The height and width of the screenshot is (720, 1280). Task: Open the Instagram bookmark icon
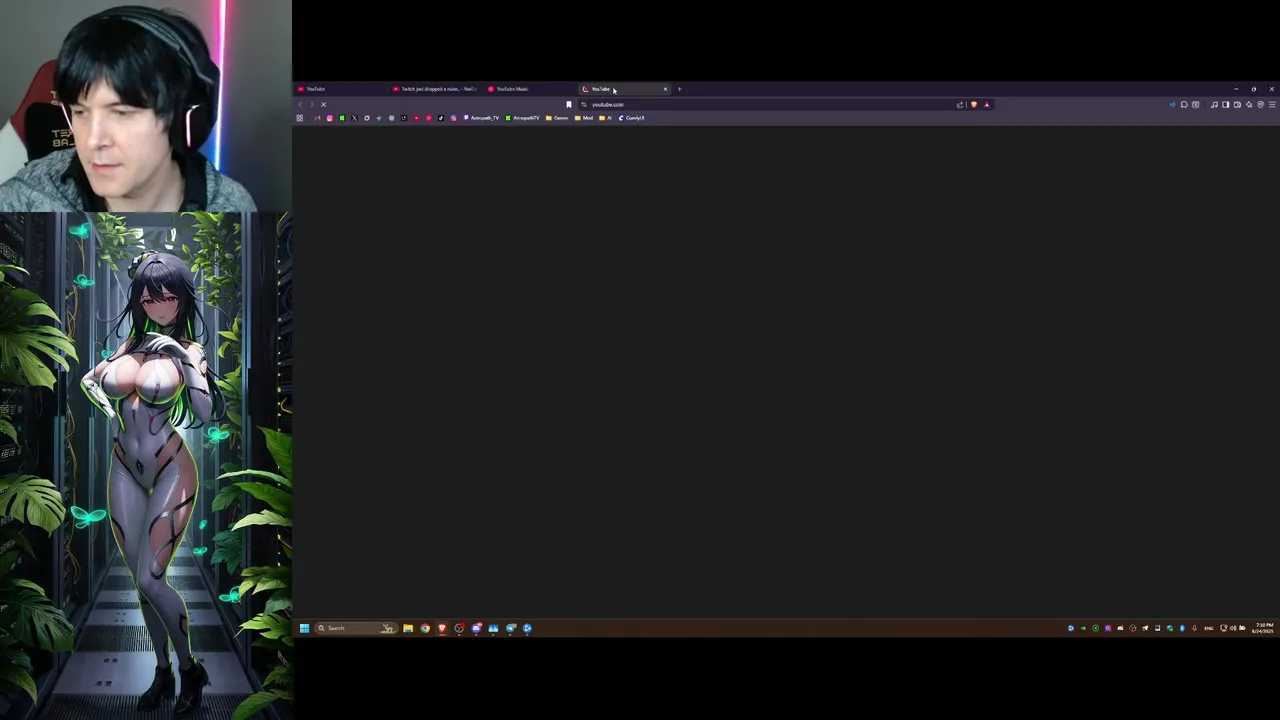point(330,118)
